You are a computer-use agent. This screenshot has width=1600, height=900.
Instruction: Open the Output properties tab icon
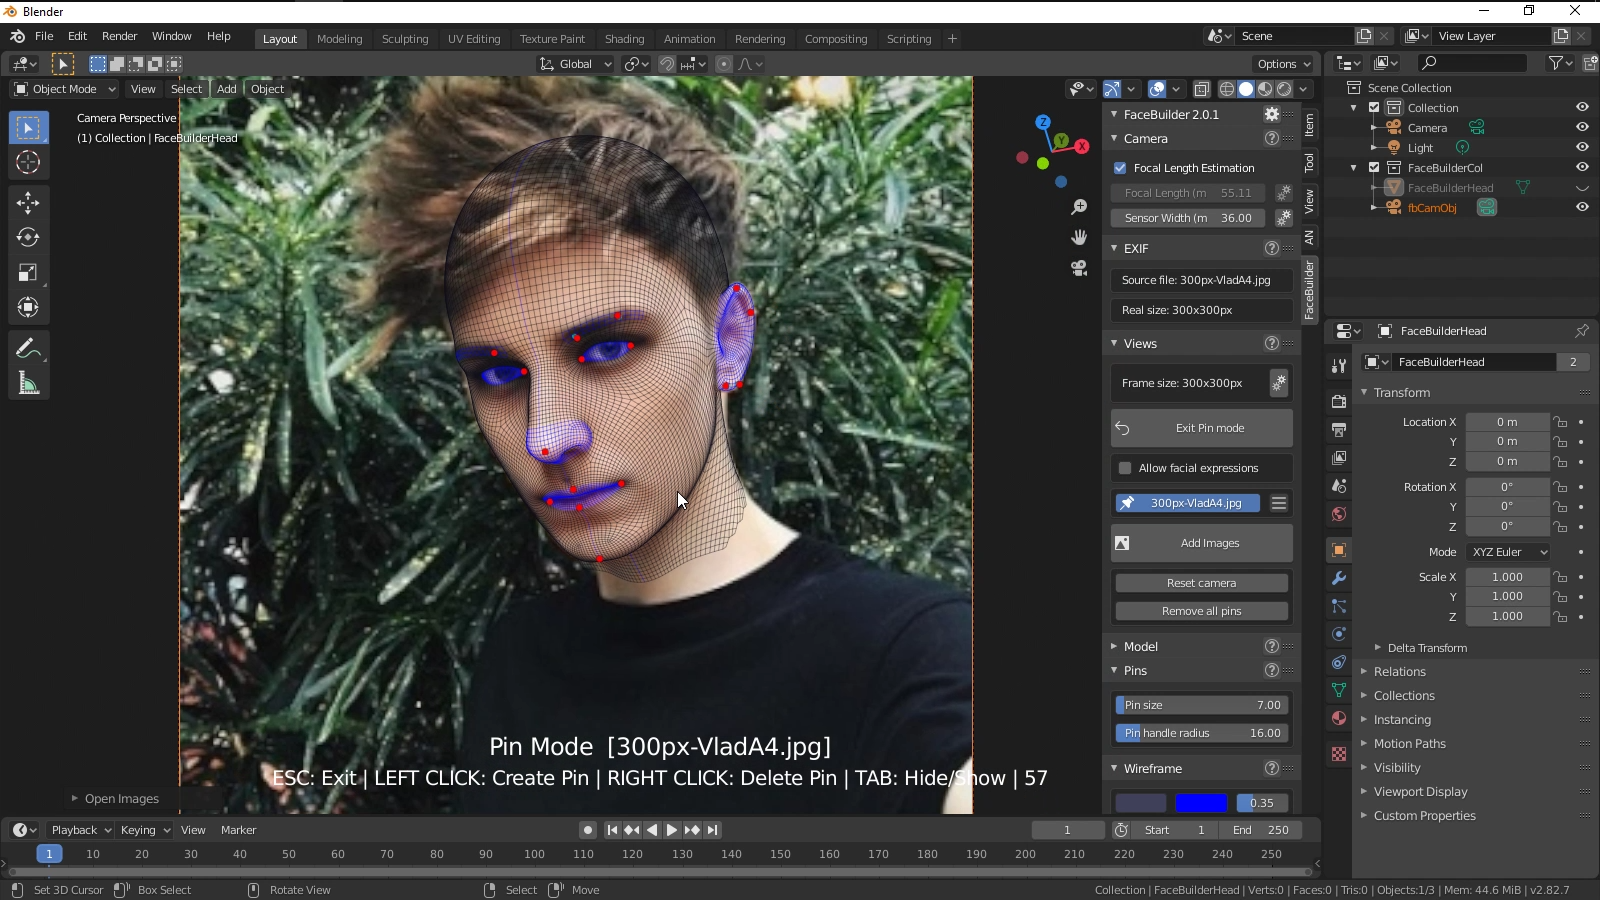[1339, 429]
